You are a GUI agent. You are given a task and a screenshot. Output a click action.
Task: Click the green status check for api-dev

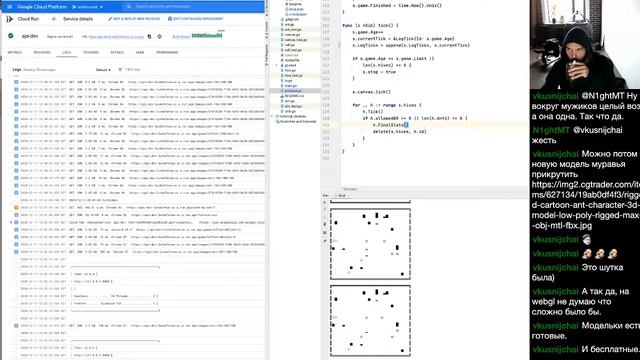pos(11,36)
